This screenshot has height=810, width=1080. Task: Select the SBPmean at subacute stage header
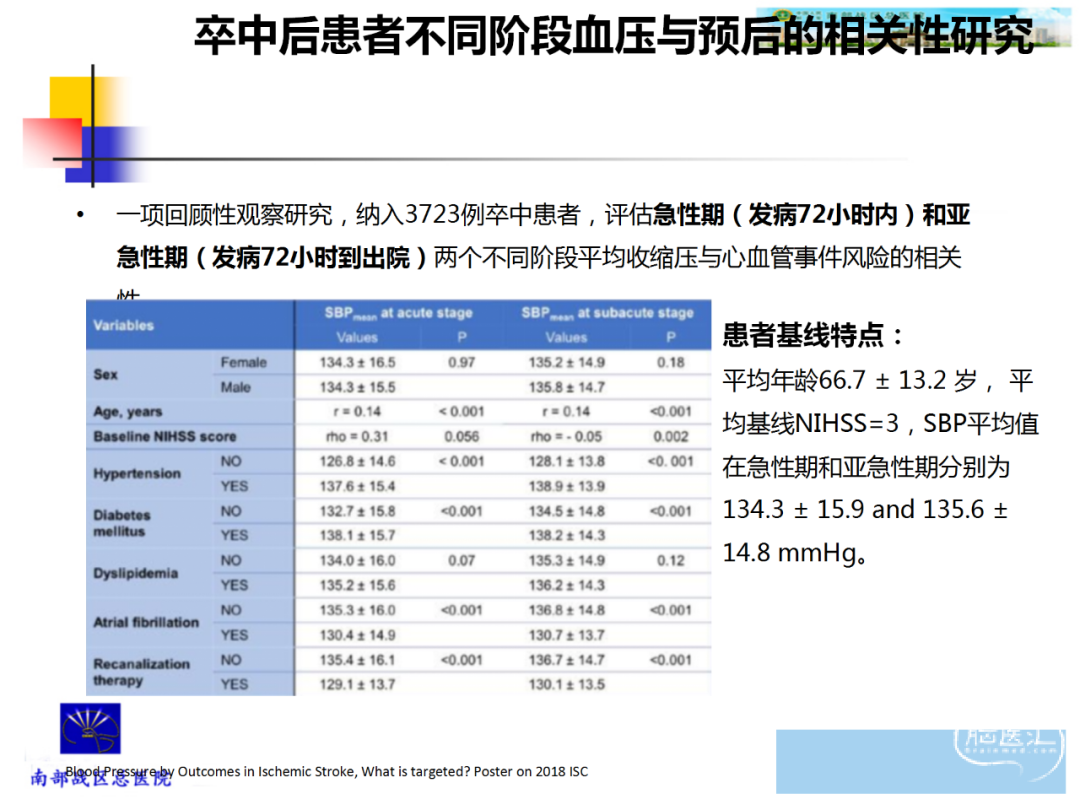pos(607,313)
